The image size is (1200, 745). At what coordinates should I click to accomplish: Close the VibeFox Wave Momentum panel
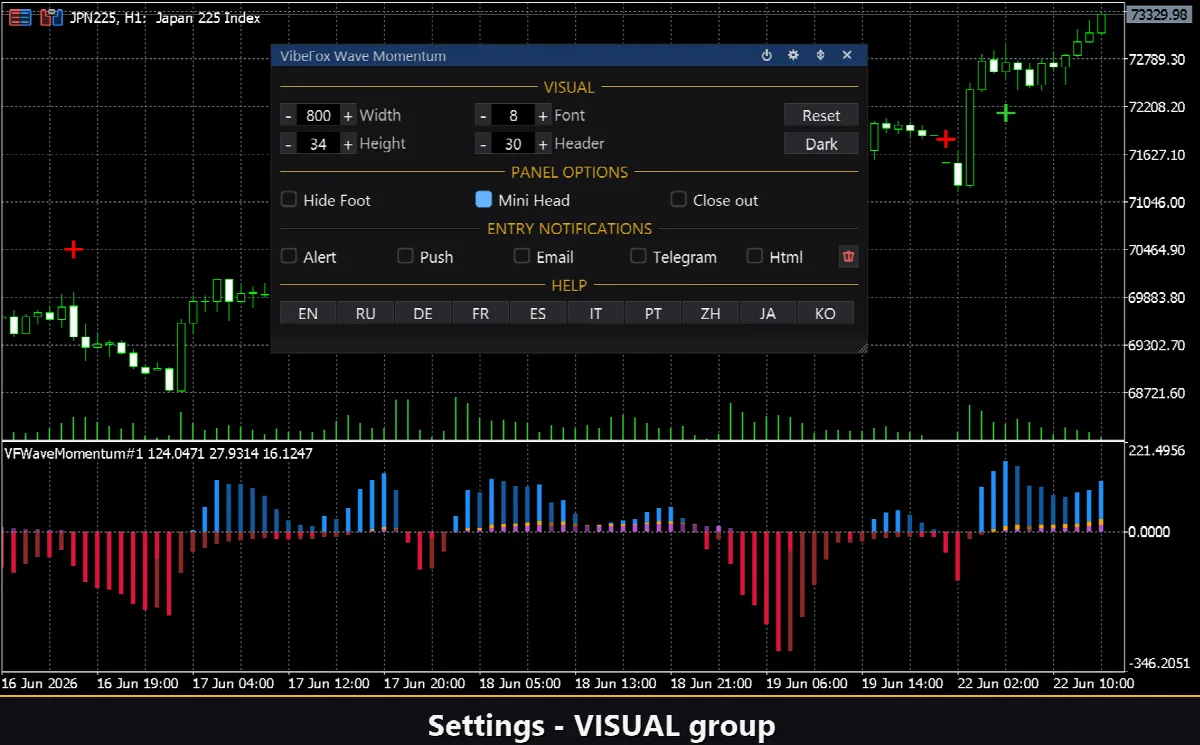(847, 56)
